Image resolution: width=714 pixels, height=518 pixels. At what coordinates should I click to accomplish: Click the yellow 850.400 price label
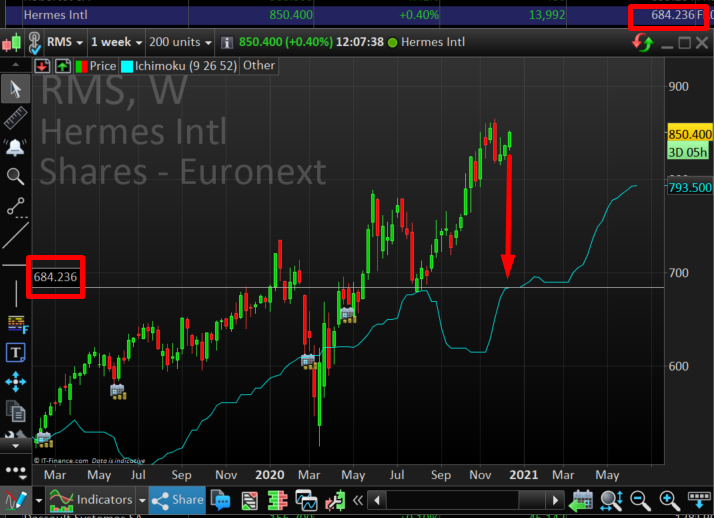pos(689,134)
